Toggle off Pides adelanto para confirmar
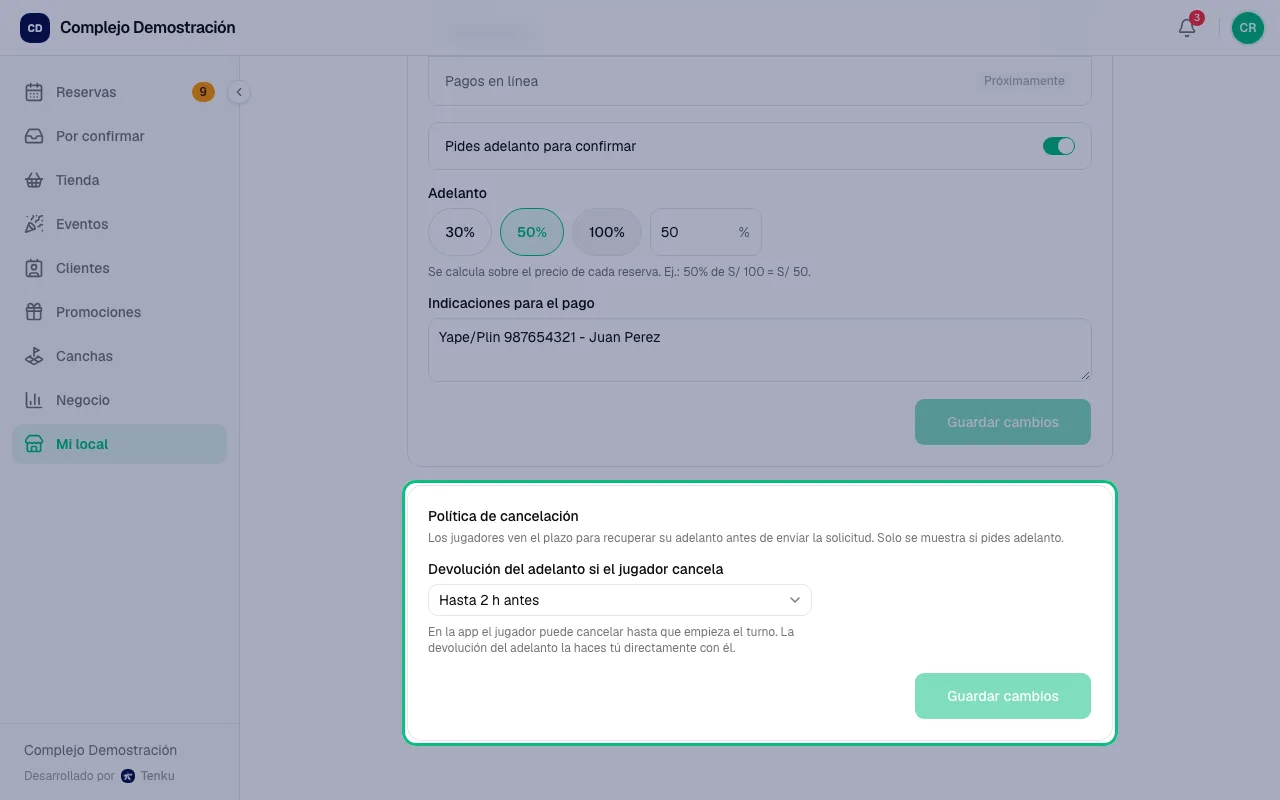1280x800 pixels. (1058, 146)
